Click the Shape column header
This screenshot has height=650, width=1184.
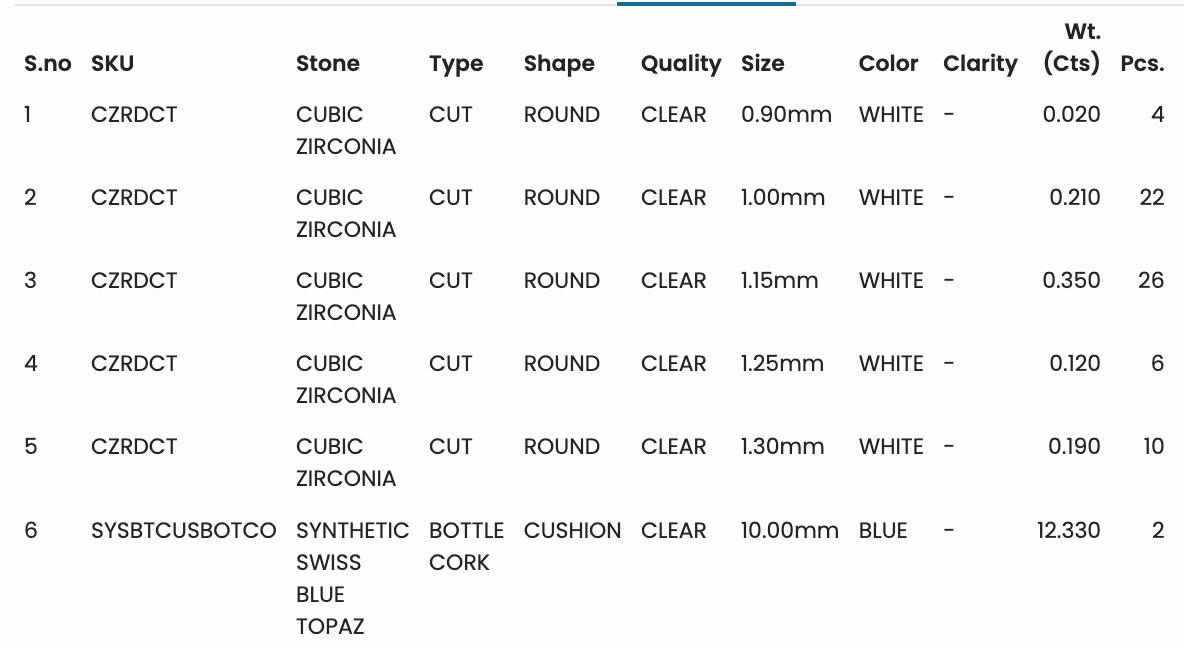click(x=559, y=64)
